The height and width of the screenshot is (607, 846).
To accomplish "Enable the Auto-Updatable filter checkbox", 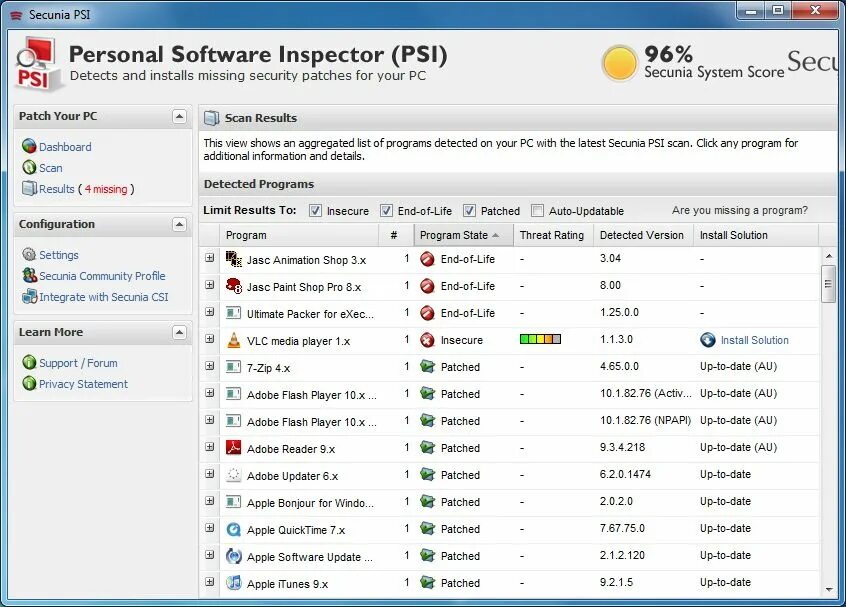I will tap(537, 210).
